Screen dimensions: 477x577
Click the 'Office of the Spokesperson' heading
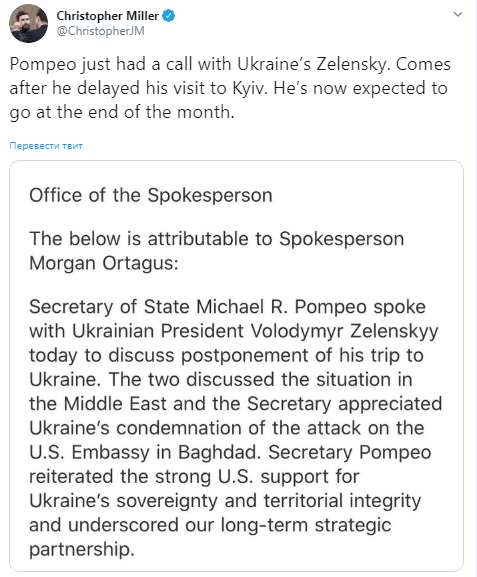[151, 195]
